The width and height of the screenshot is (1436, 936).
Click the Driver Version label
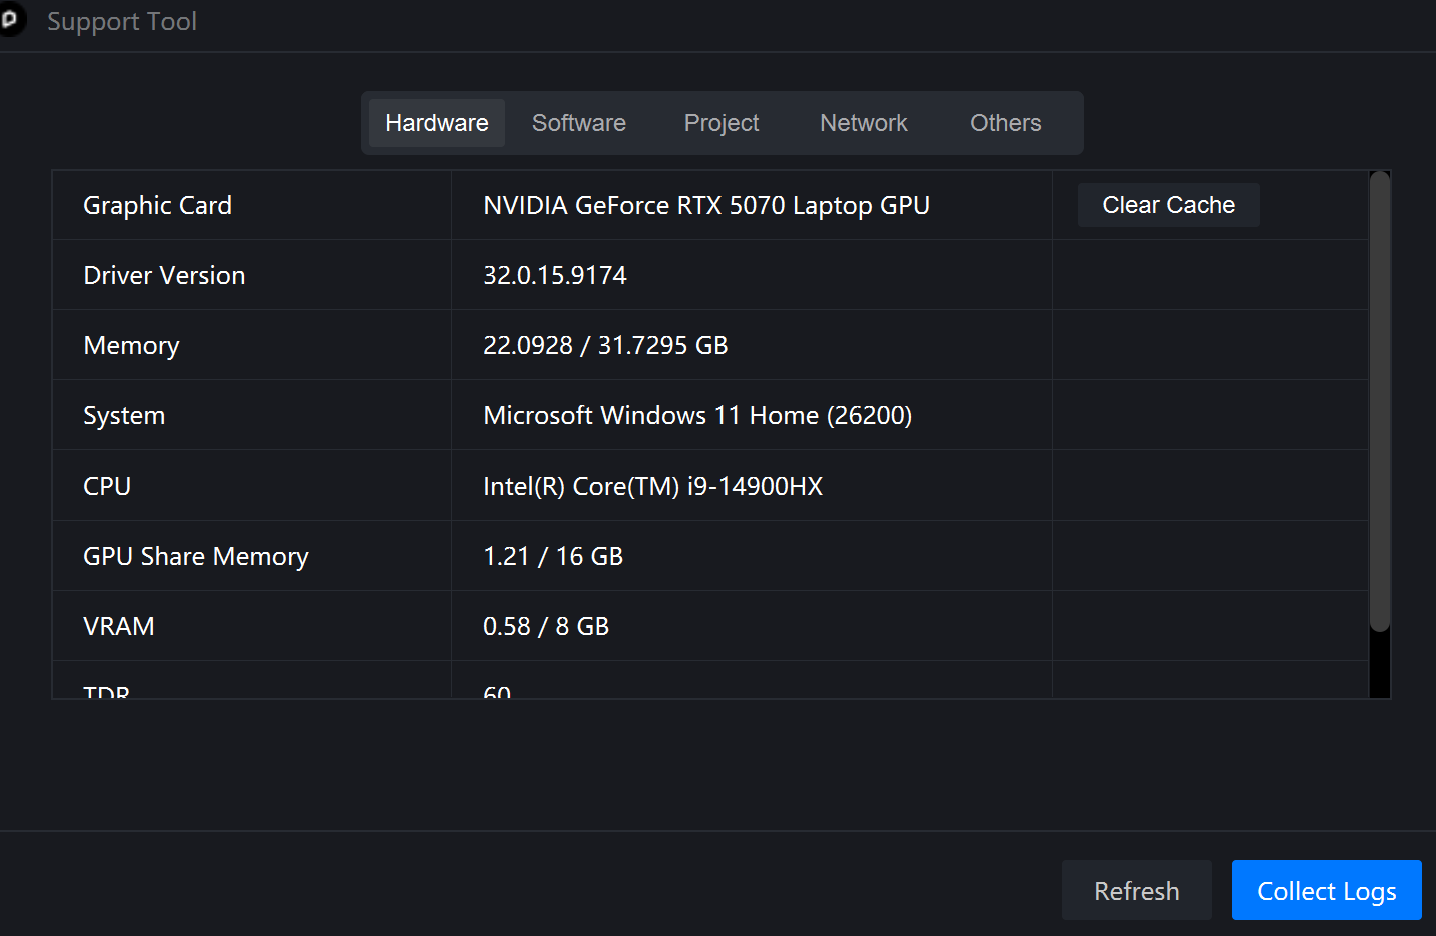[x=164, y=275]
